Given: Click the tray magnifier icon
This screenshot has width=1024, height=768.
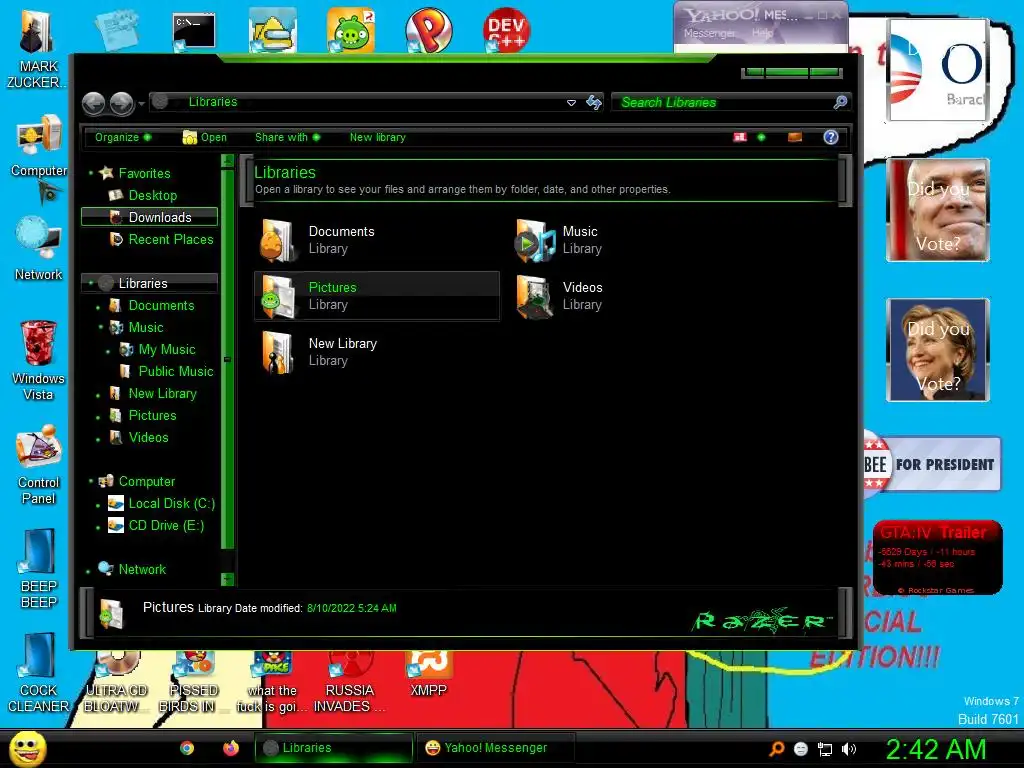Looking at the screenshot, I should tap(777, 749).
